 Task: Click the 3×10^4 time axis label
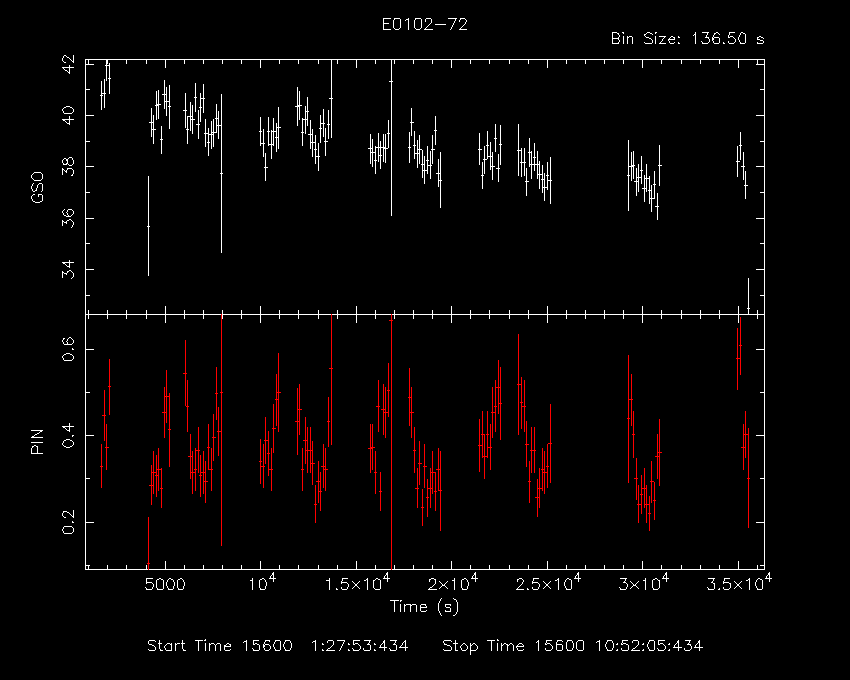(644, 582)
